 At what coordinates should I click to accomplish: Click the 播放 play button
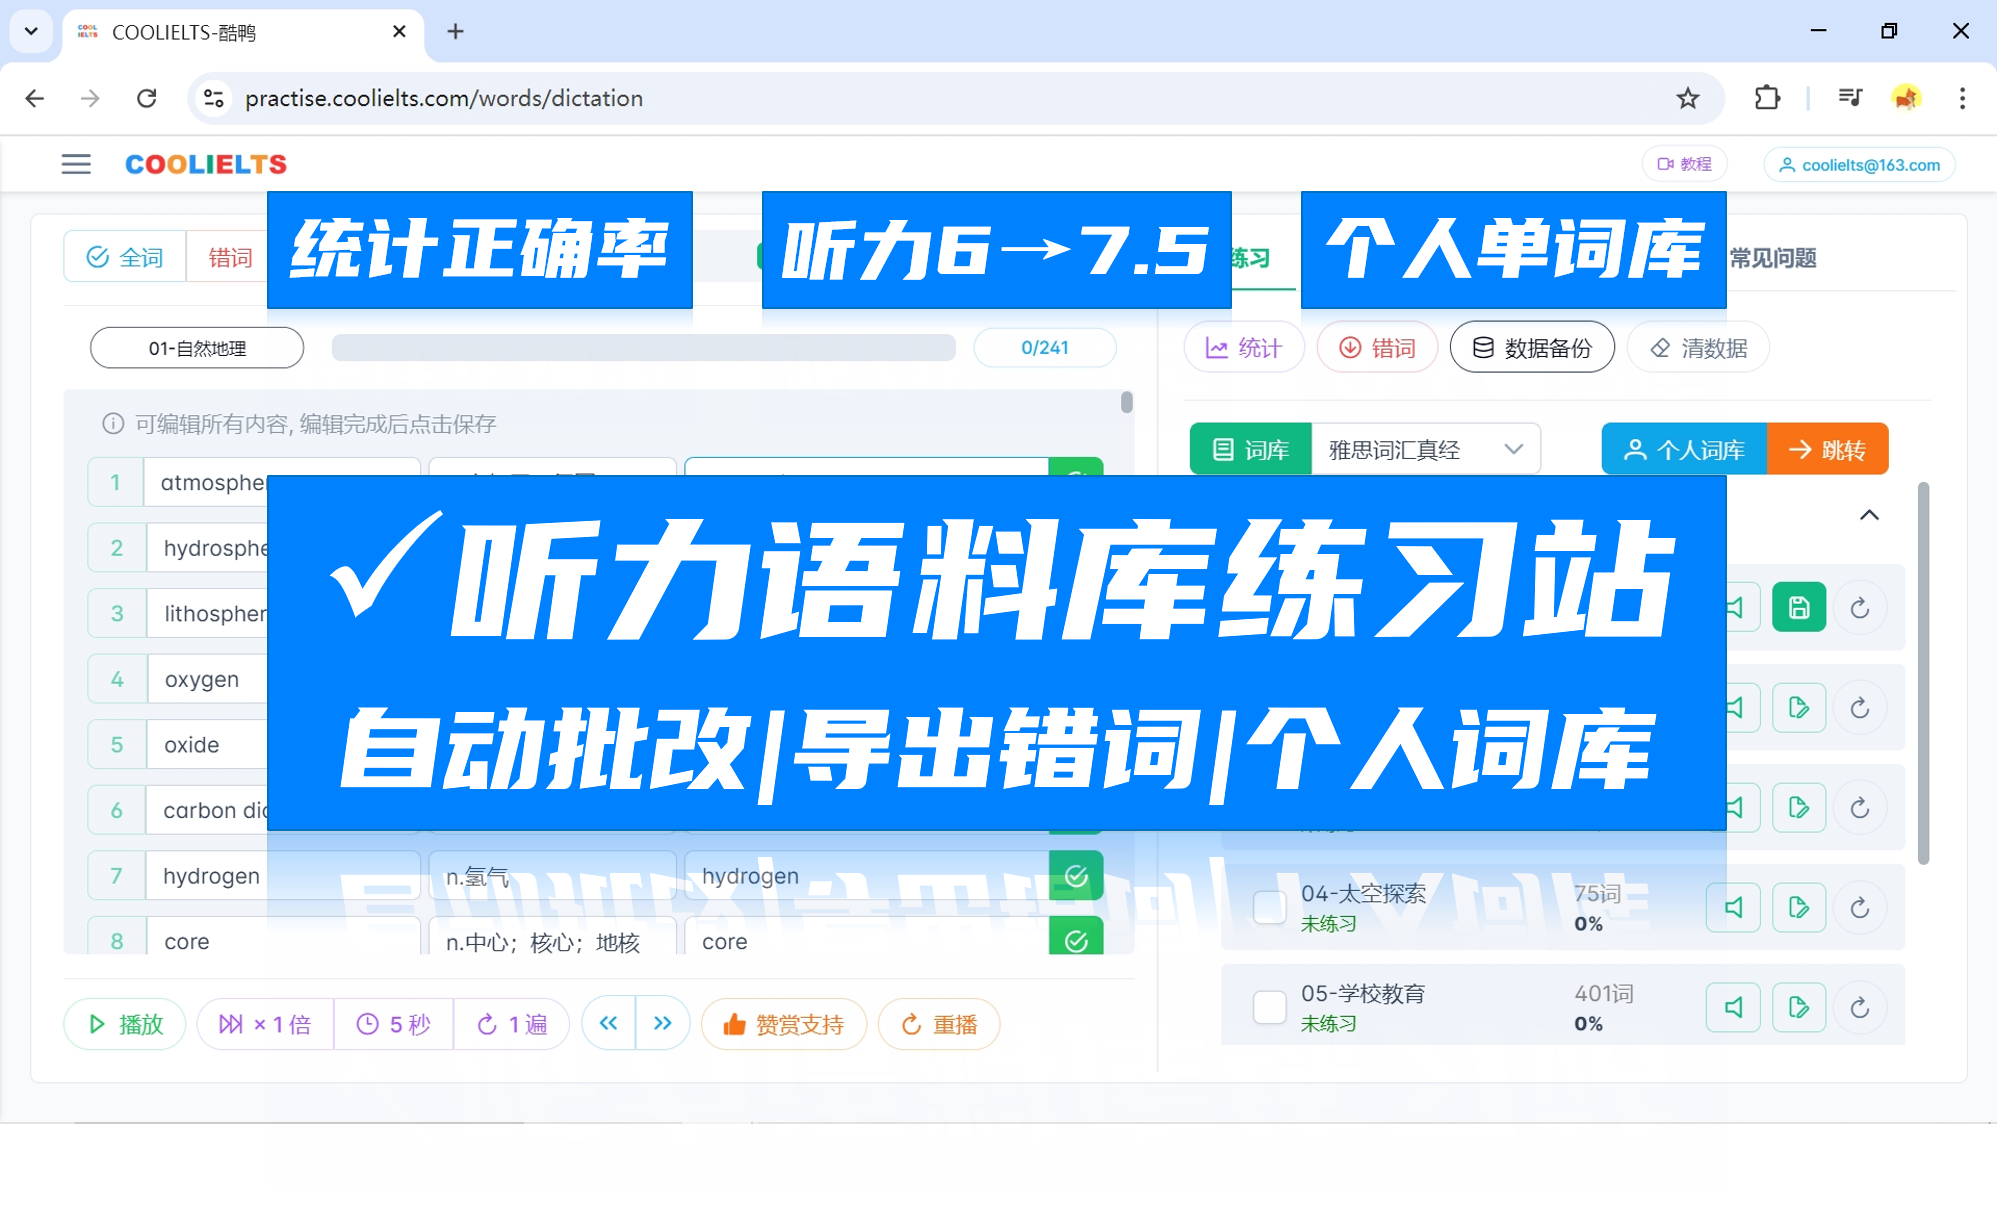[125, 1024]
